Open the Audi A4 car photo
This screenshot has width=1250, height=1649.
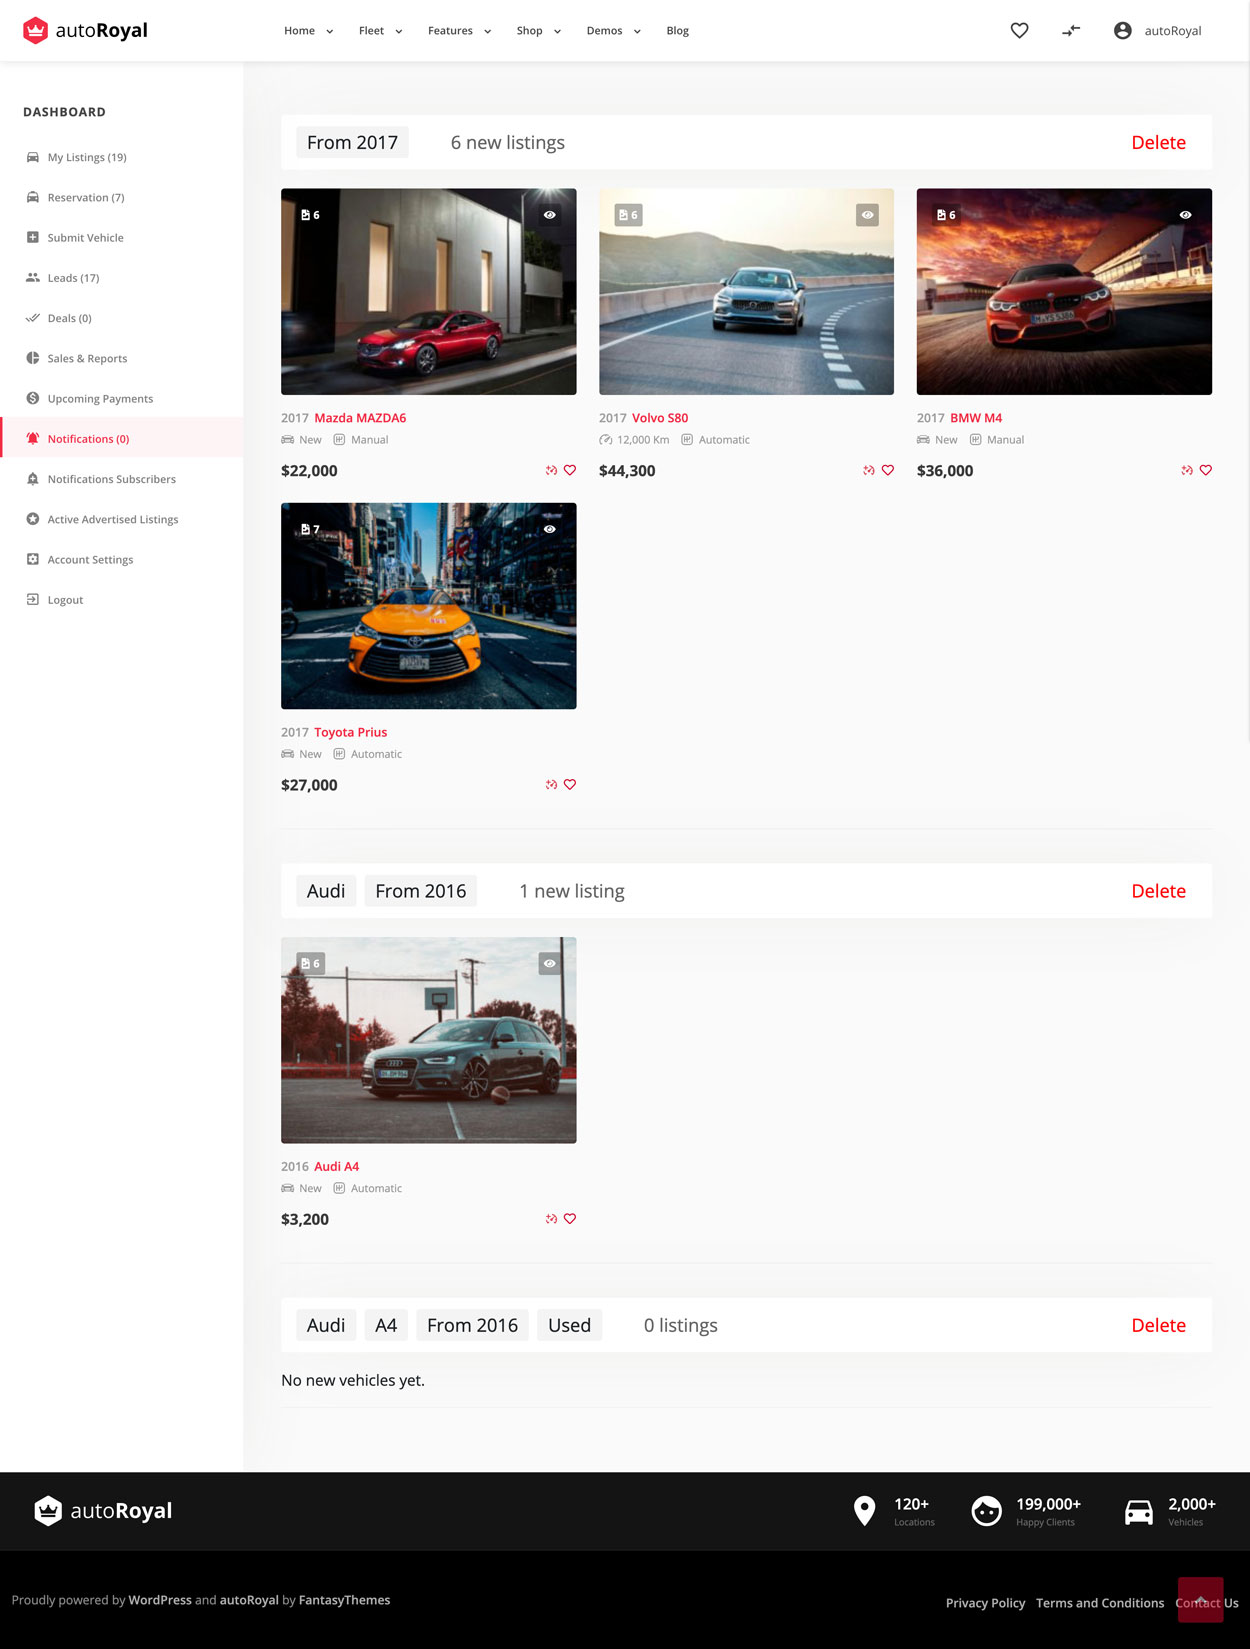429,1040
